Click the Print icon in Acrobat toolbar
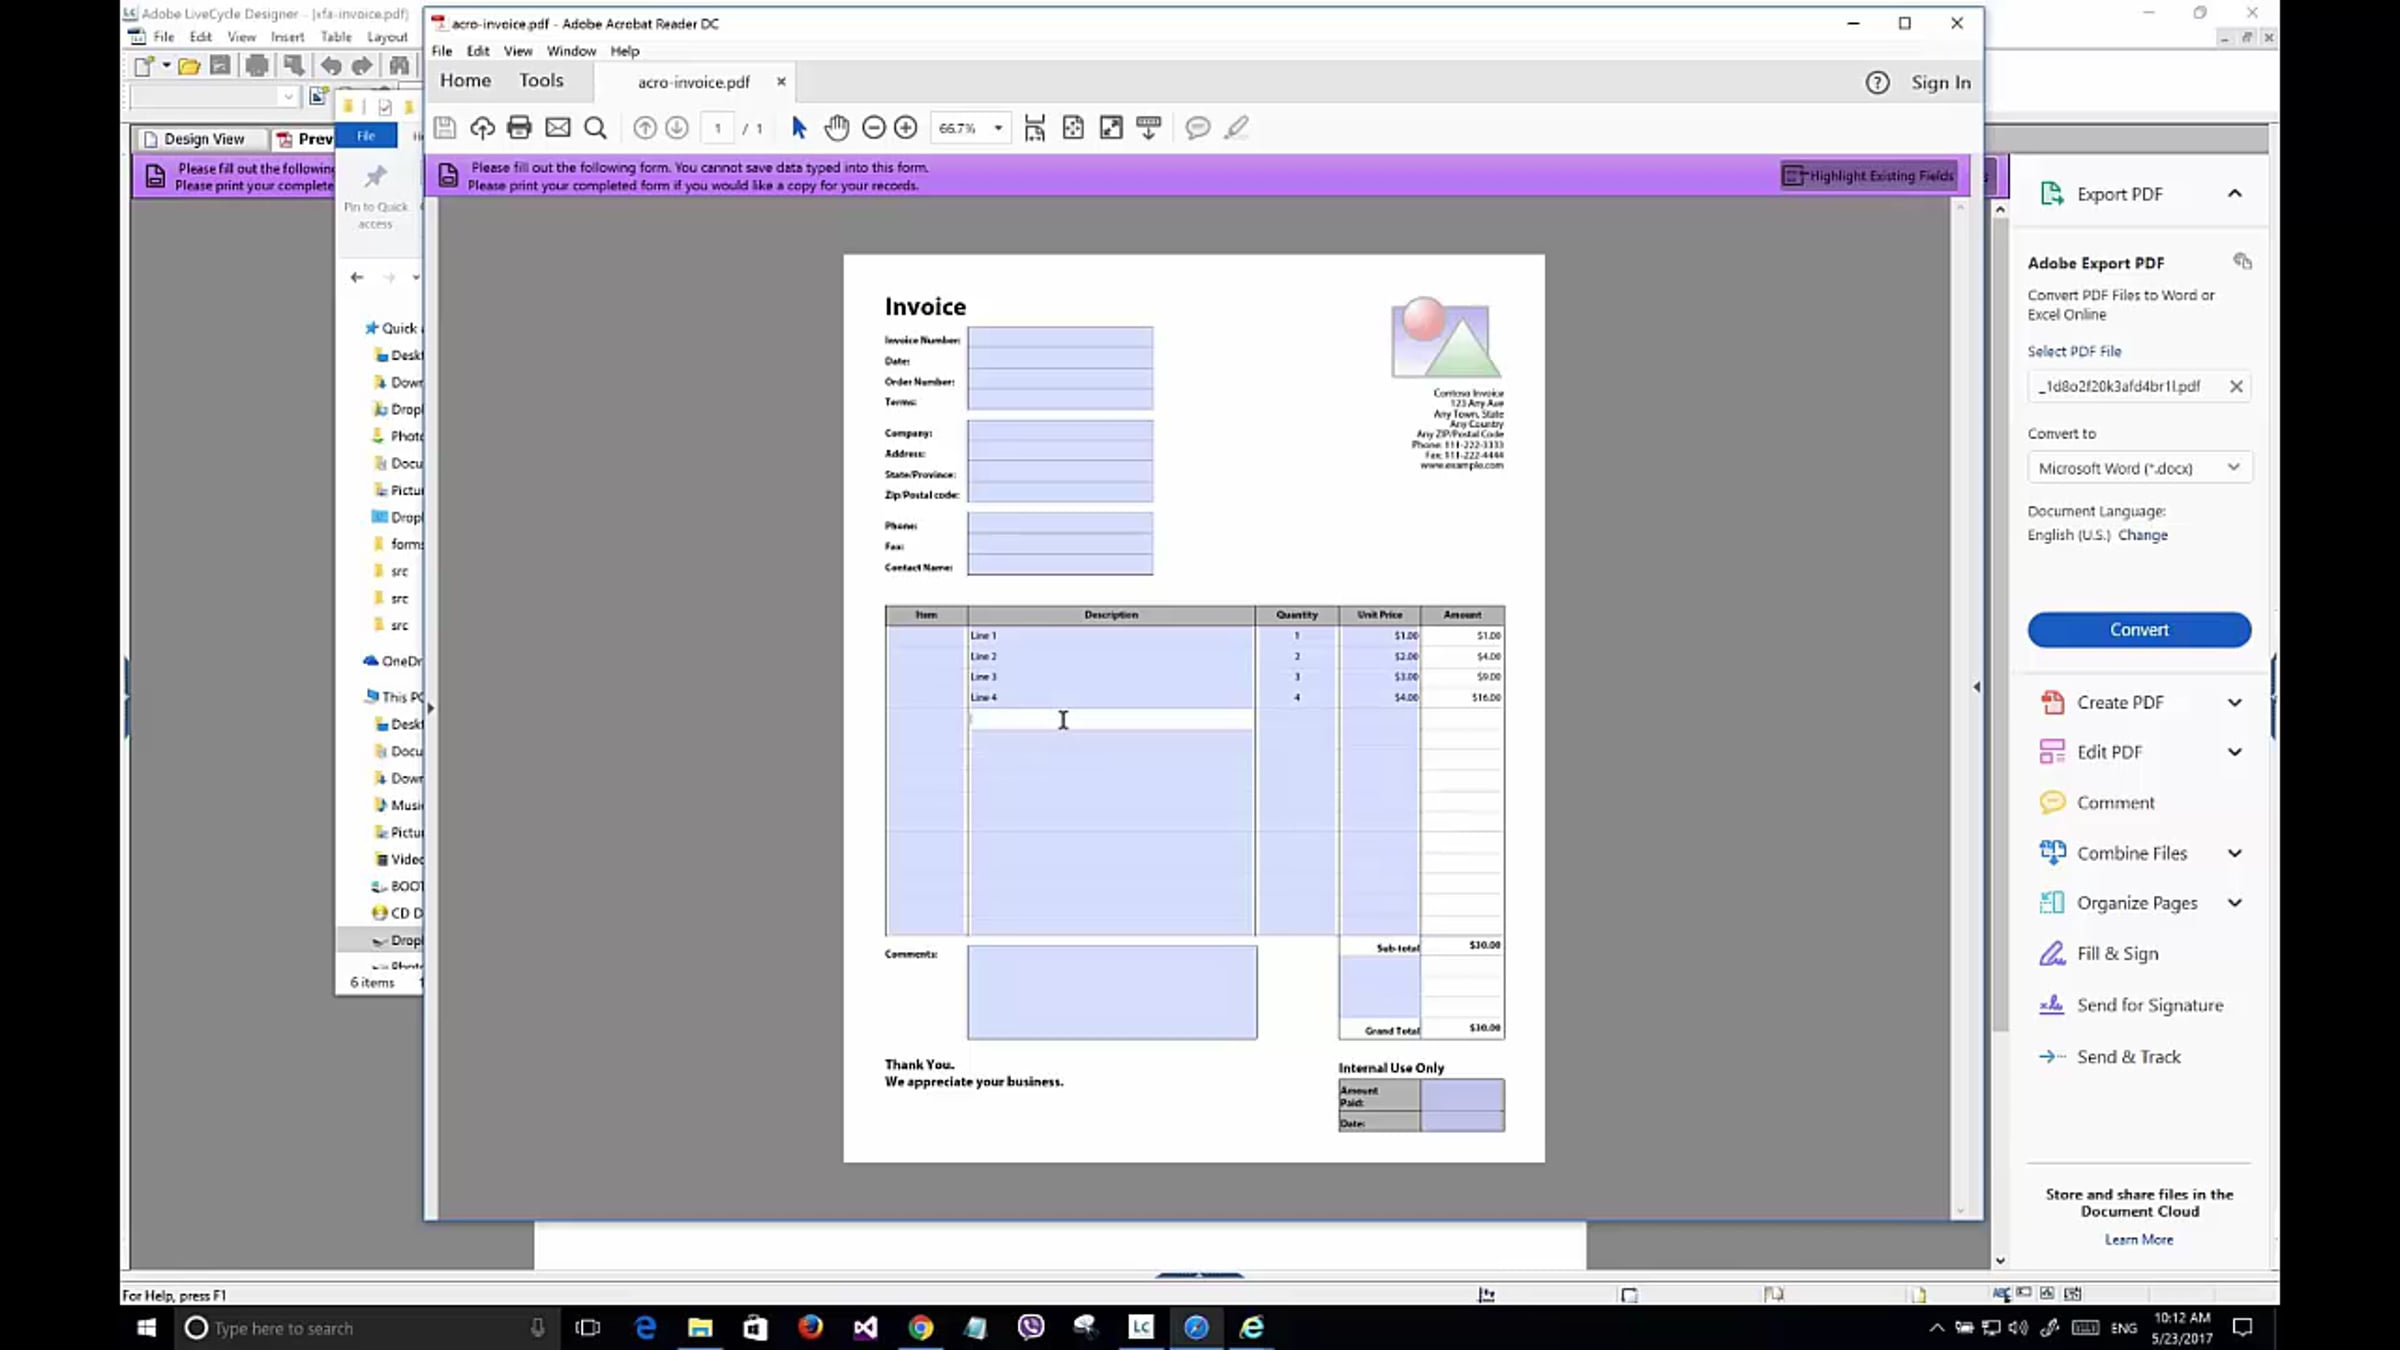Screen dimensions: 2400x1350 [x=519, y=127]
